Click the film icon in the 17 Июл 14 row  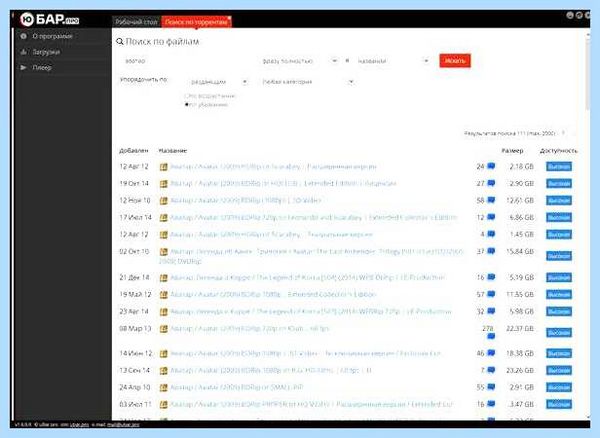(x=163, y=218)
